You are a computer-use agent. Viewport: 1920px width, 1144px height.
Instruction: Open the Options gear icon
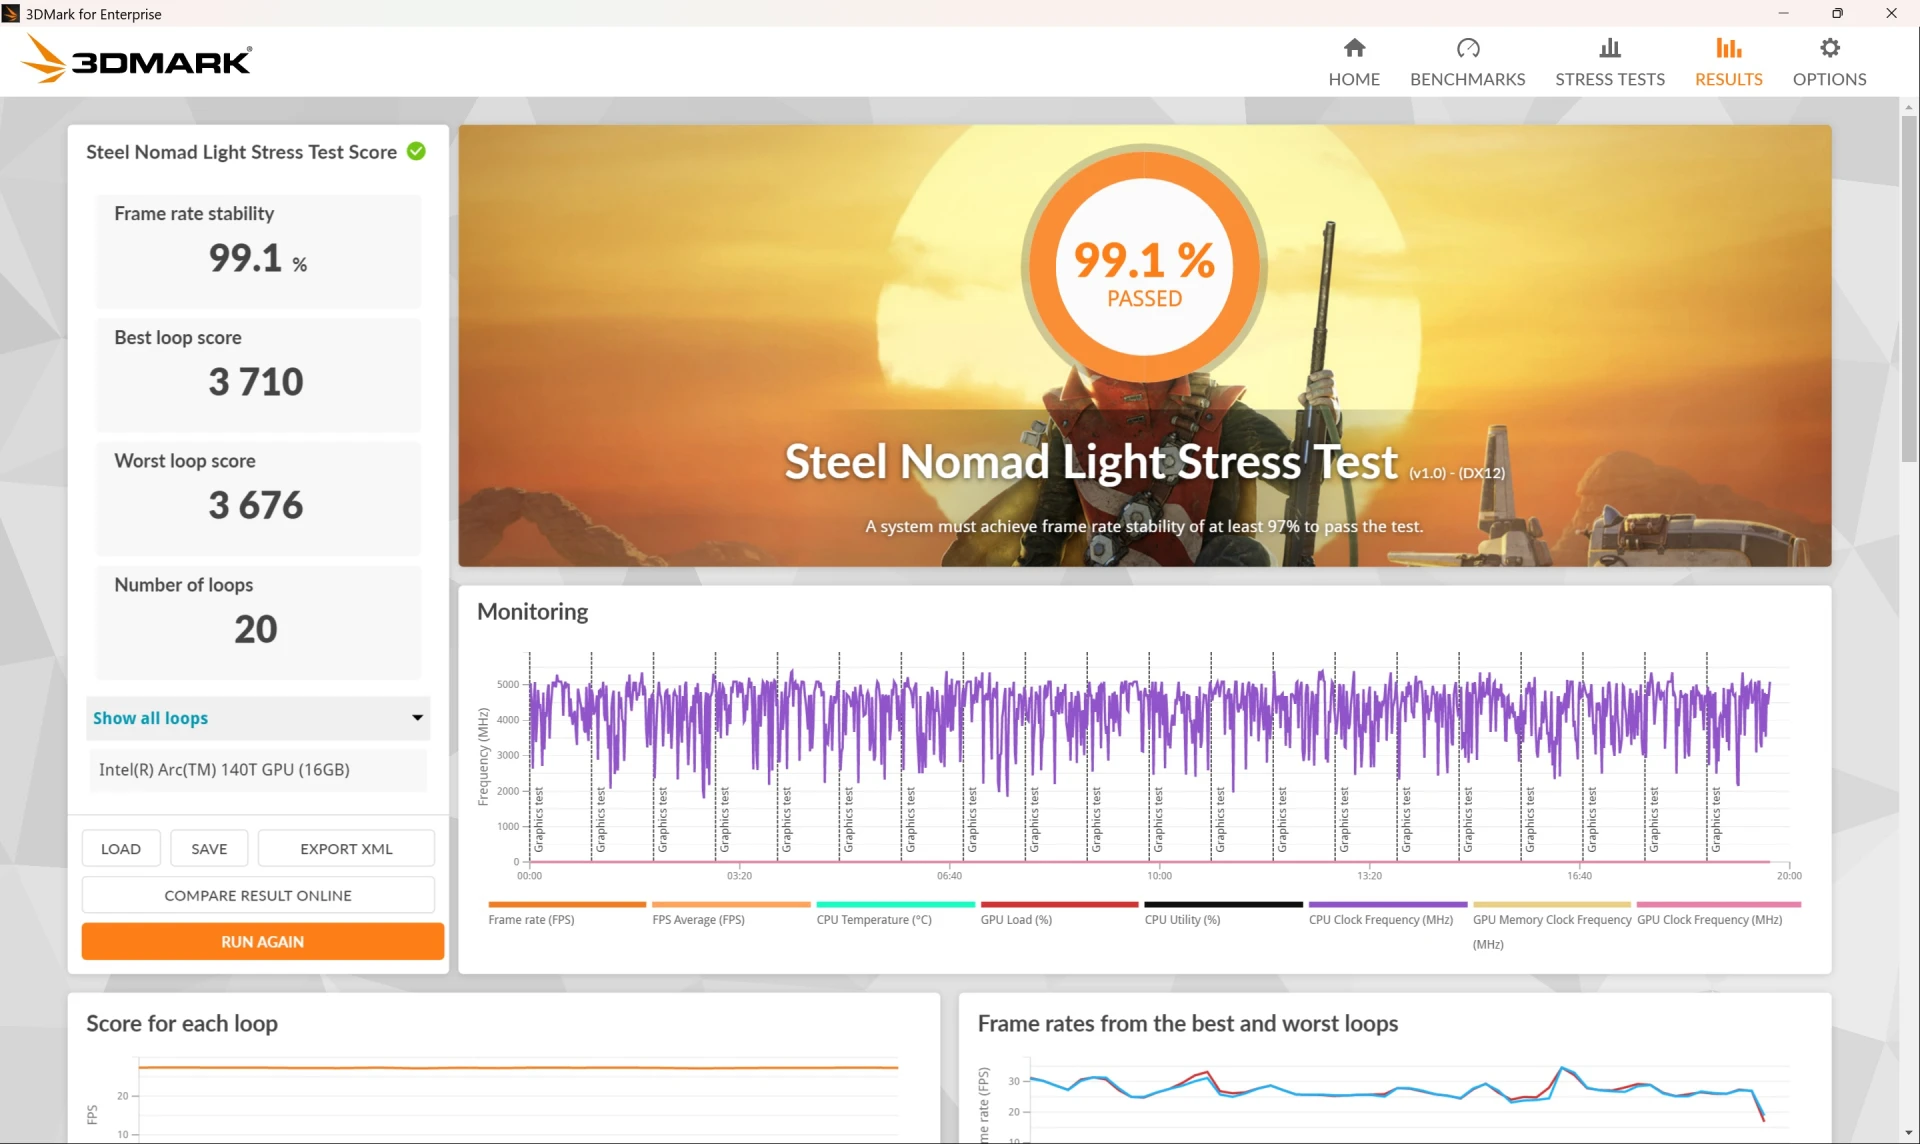point(1829,48)
